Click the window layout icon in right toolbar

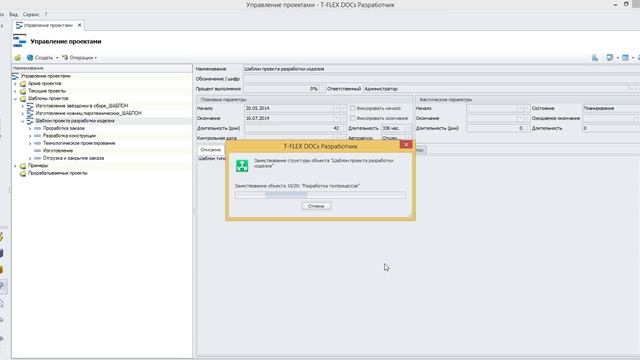609,58
